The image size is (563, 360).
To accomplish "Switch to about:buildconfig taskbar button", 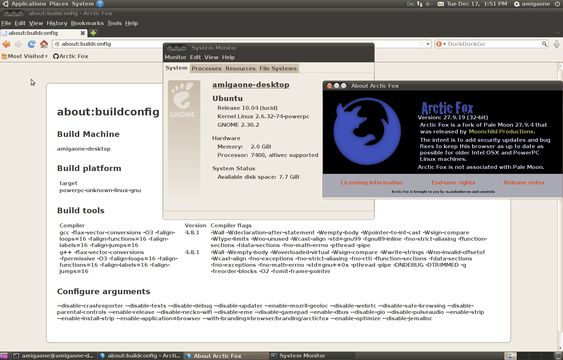I will coord(140,356).
